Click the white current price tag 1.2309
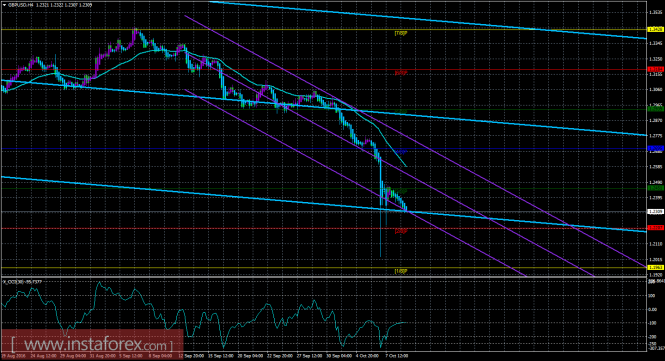665x361 pixels. (655, 211)
